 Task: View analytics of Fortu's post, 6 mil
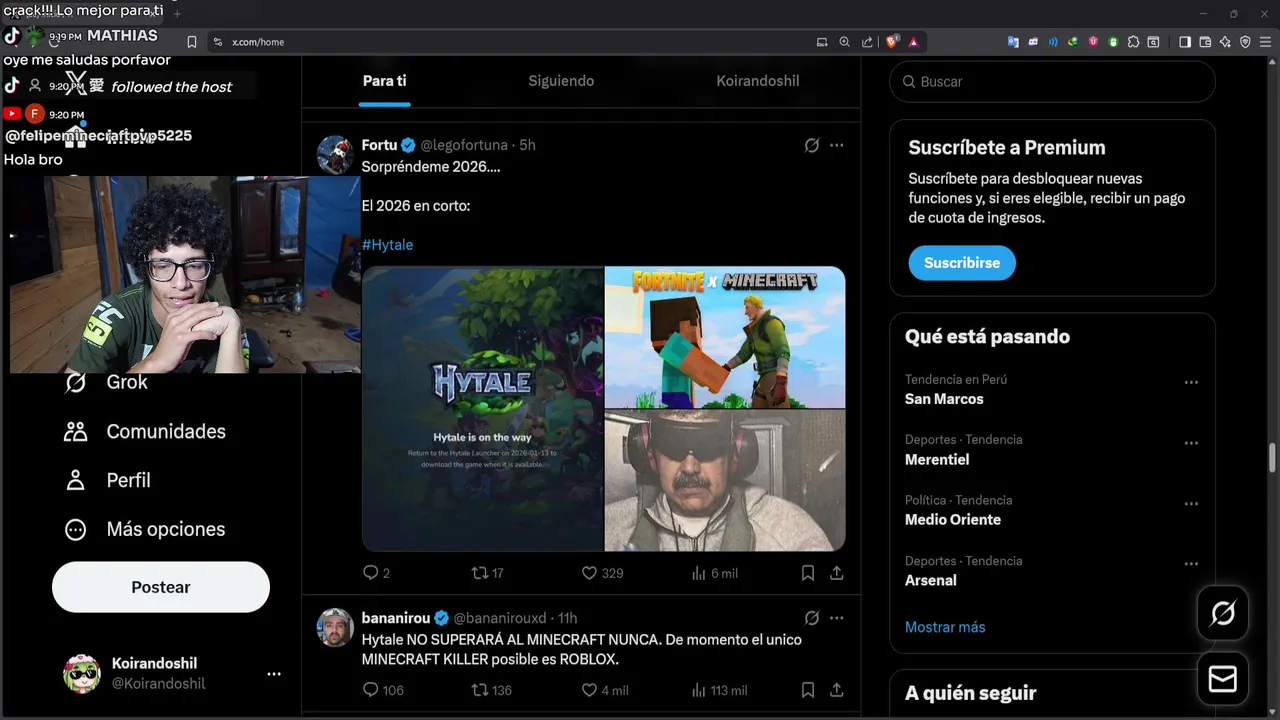[x=714, y=573]
